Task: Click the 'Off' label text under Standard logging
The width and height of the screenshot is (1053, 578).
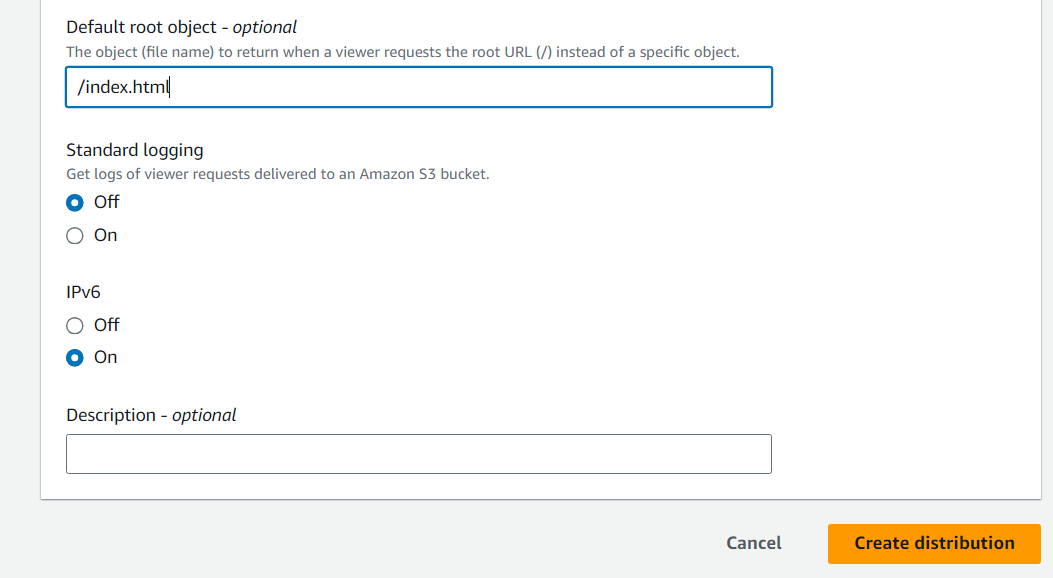Action: pyautogui.click(x=106, y=202)
